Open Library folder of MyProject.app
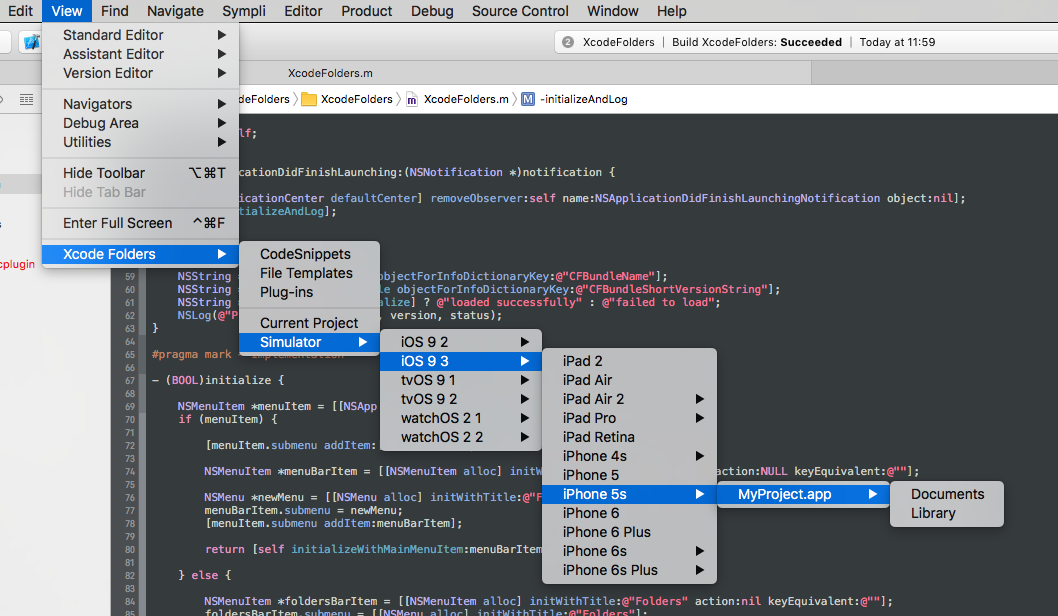This screenshot has width=1058, height=616. coord(947,513)
